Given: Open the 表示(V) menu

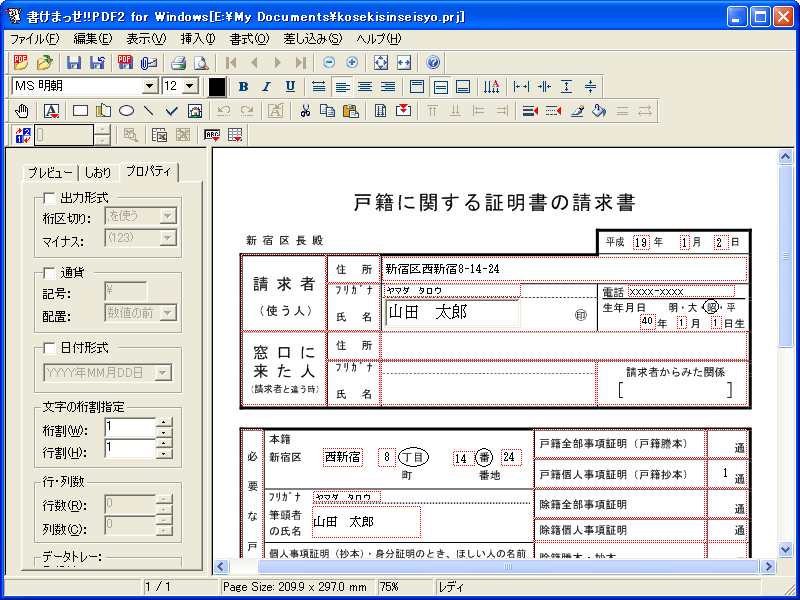Looking at the screenshot, I should click(x=146, y=39).
